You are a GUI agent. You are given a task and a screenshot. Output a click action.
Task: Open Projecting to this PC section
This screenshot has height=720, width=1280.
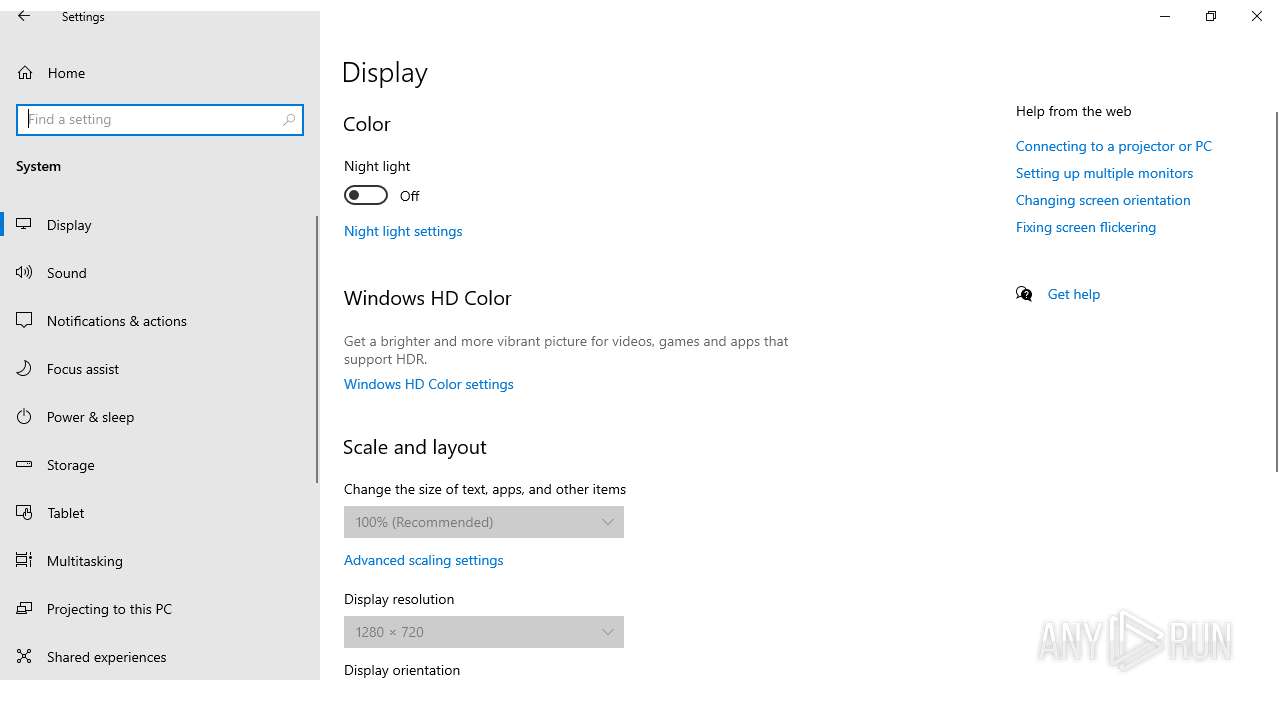(x=160, y=609)
